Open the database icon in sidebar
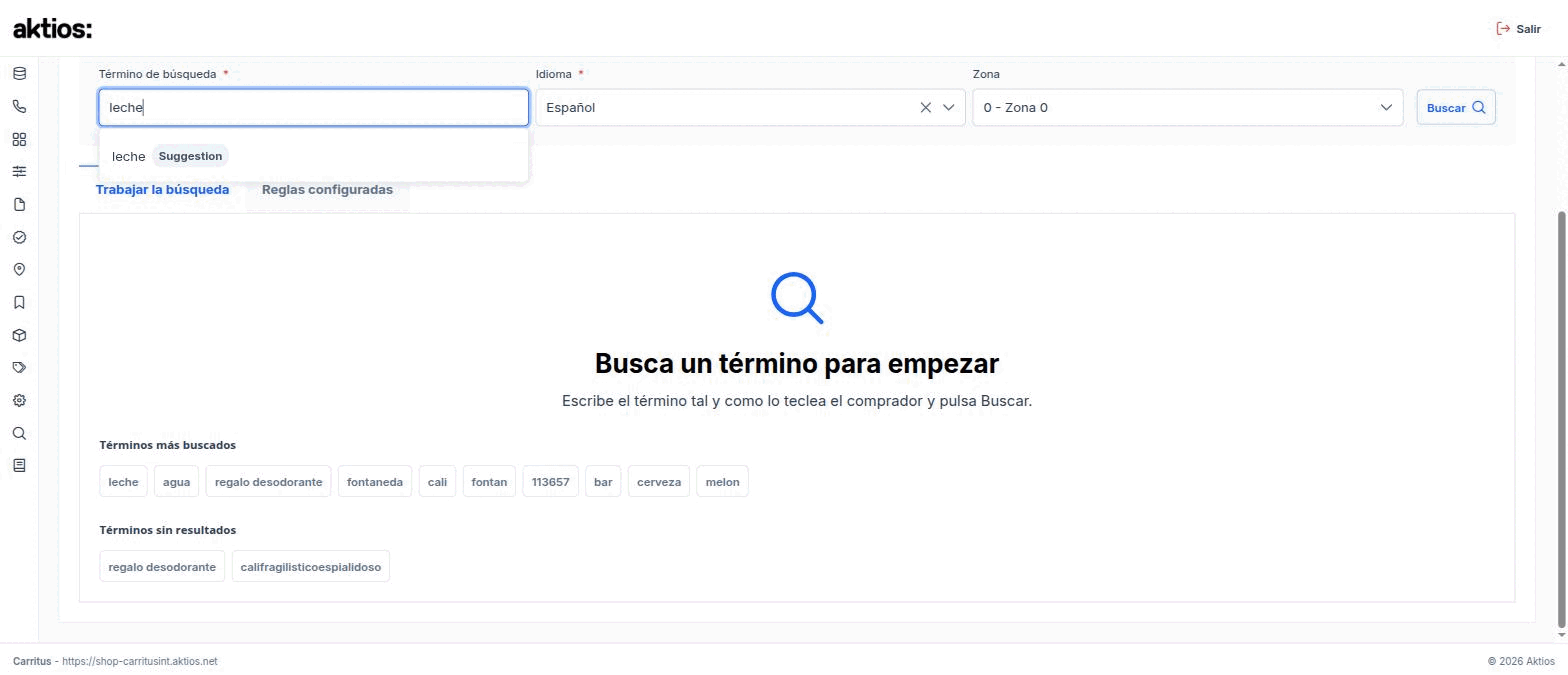The image size is (1568, 675). pyautogui.click(x=19, y=73)
